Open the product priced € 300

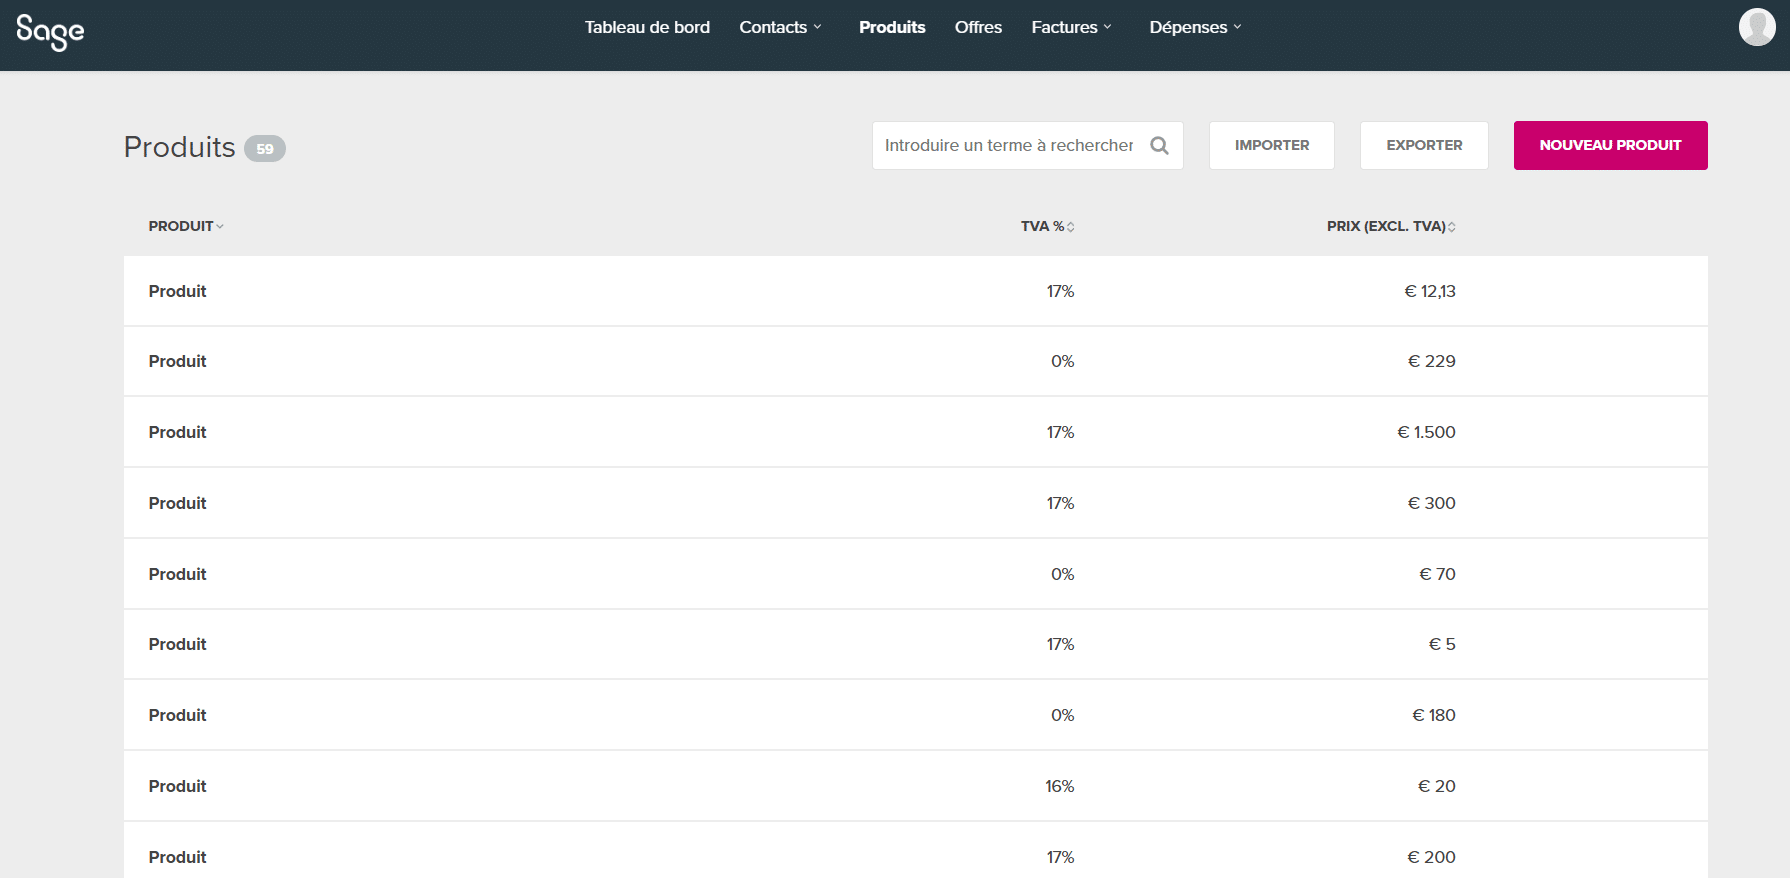[915, 503]
